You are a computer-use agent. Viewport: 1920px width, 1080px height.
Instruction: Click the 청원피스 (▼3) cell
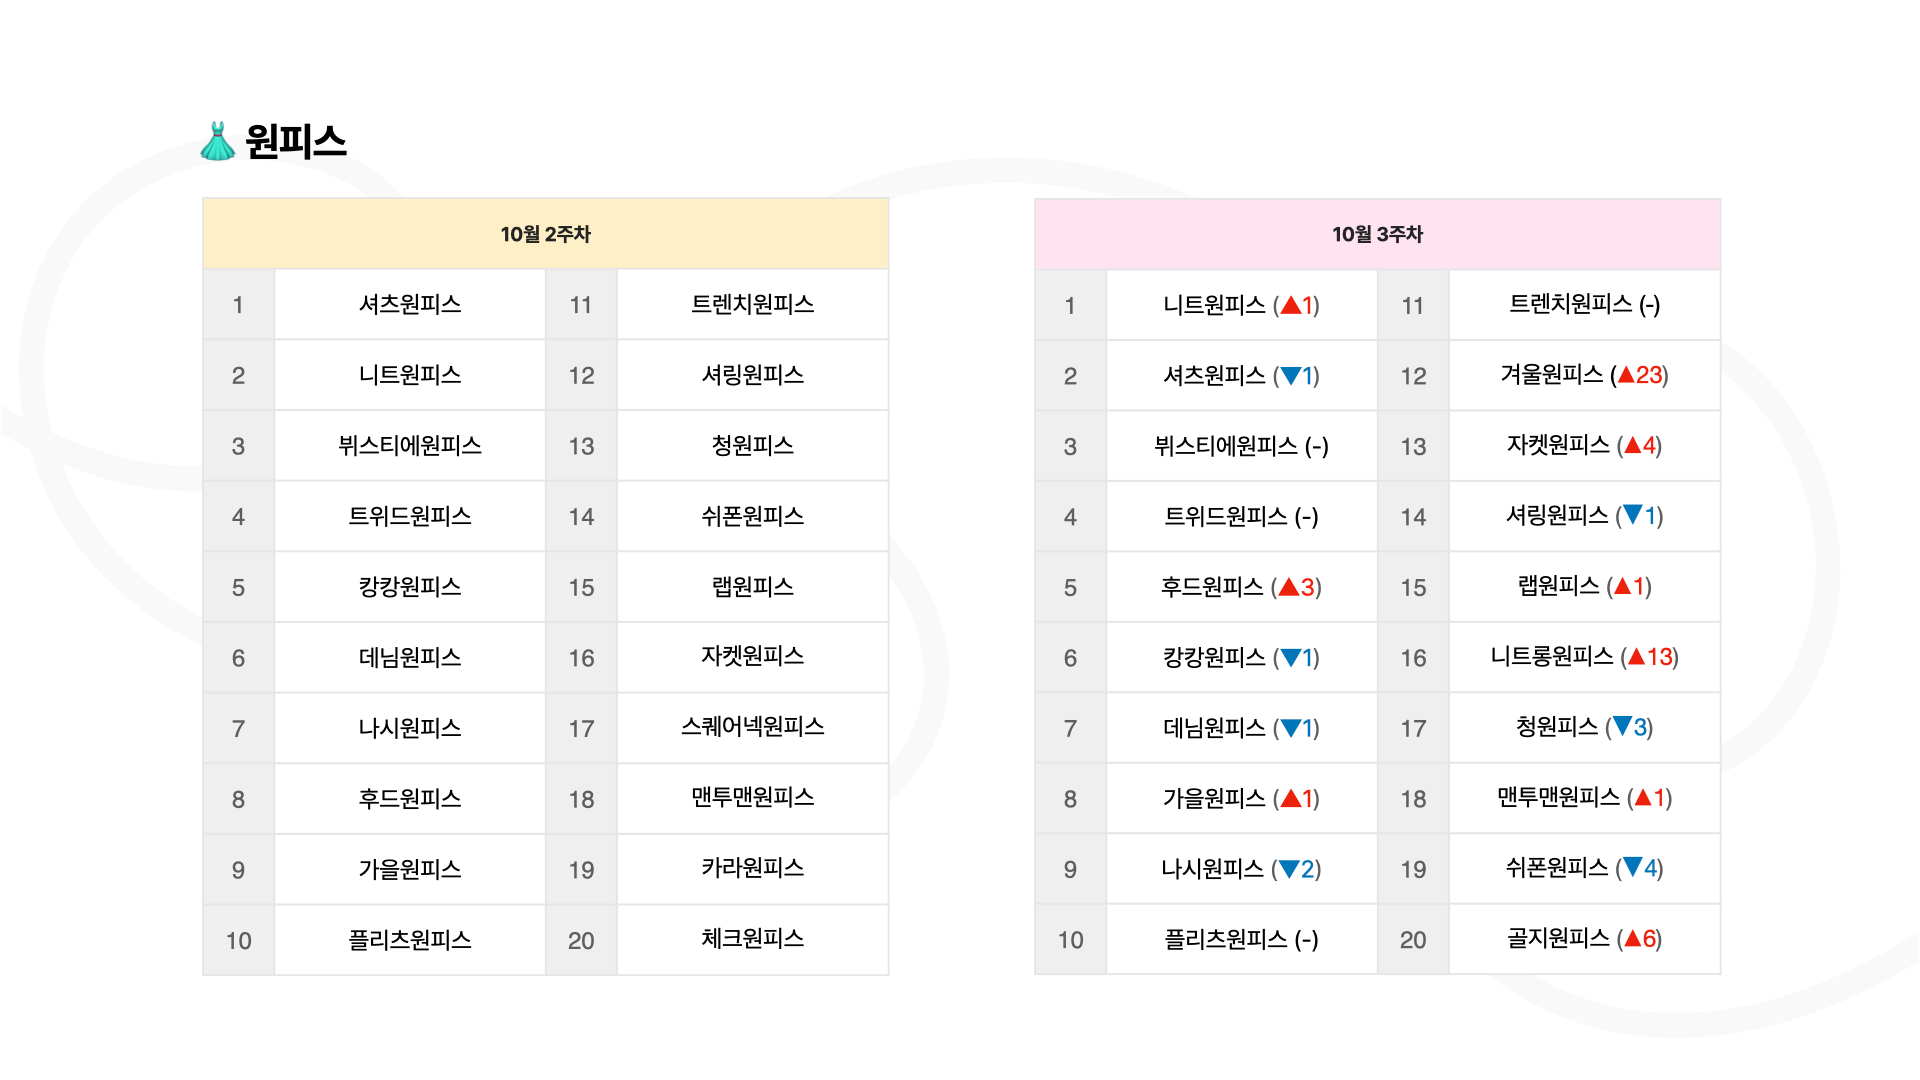[1585, 727]
